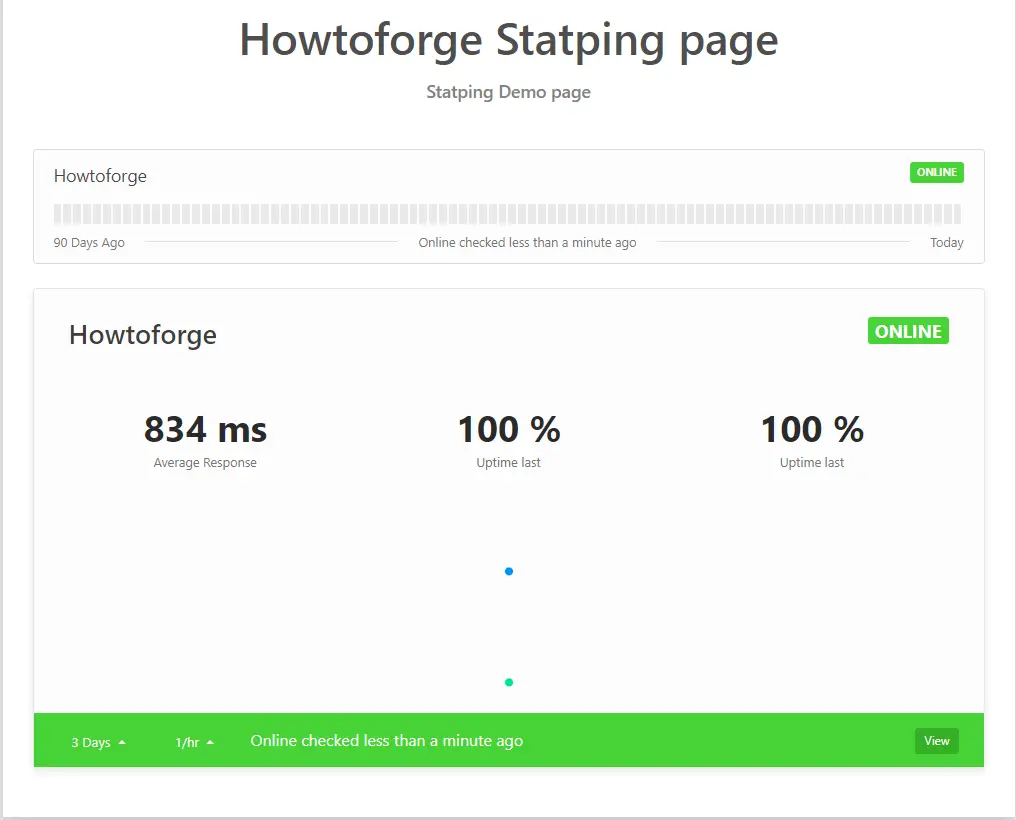Open the 1/hr interval dropdown
Viewport: 1016px width, 820px height.
(194, 742)
